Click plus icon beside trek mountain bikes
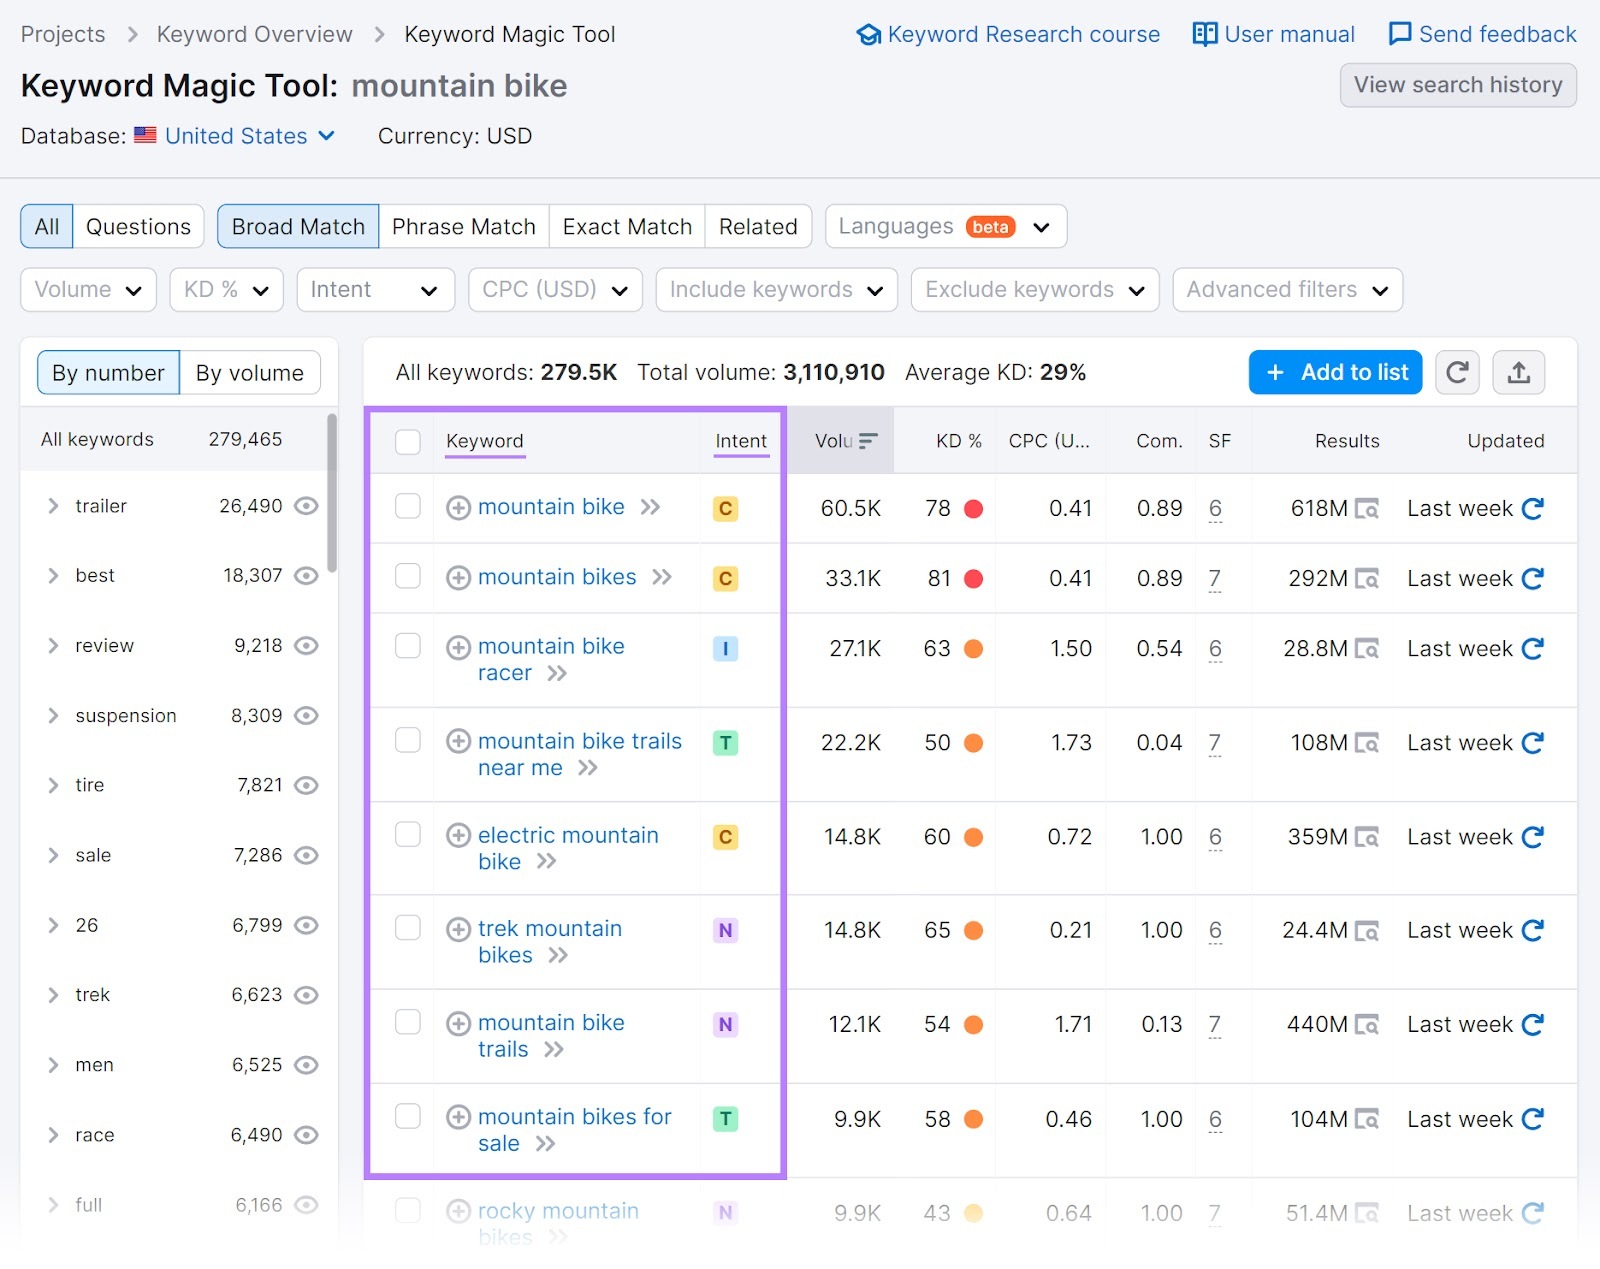Viewport: 1600px width, 1269px height. point(458,930)
